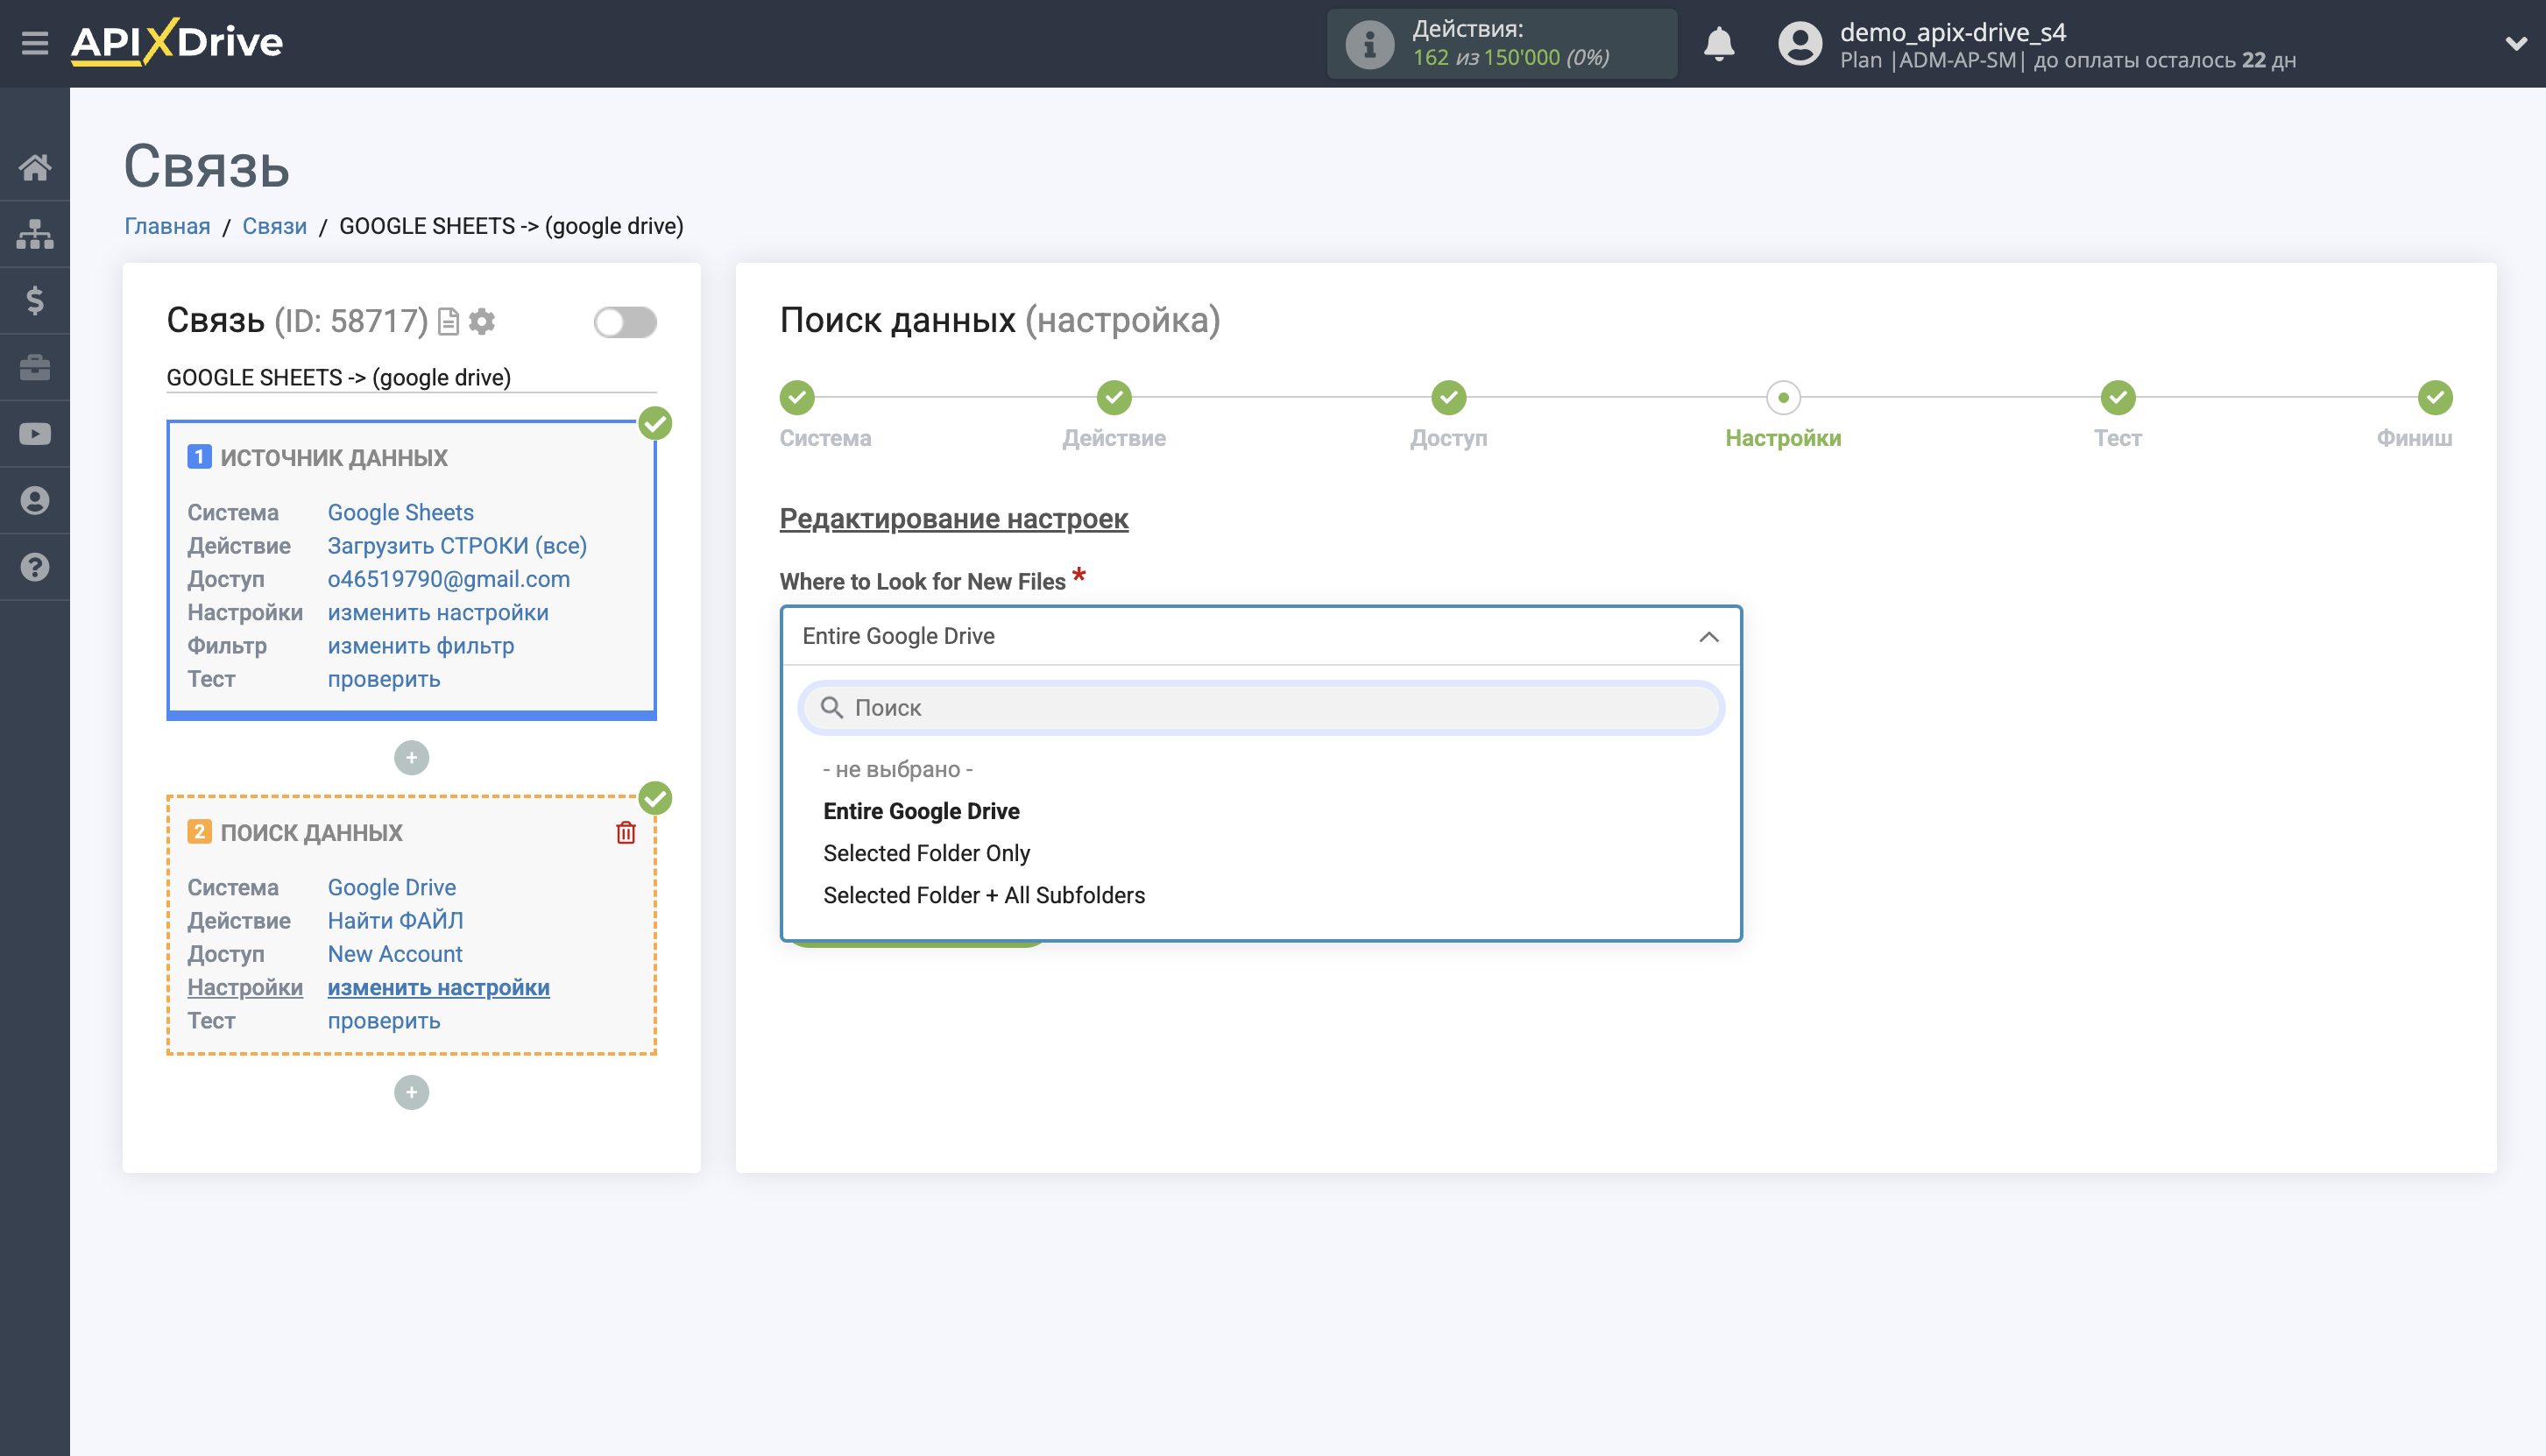Delete the Data Search block with trash icon
Screen dimensions: 2546x1456
pyautogui.click(x=626, y=832)
